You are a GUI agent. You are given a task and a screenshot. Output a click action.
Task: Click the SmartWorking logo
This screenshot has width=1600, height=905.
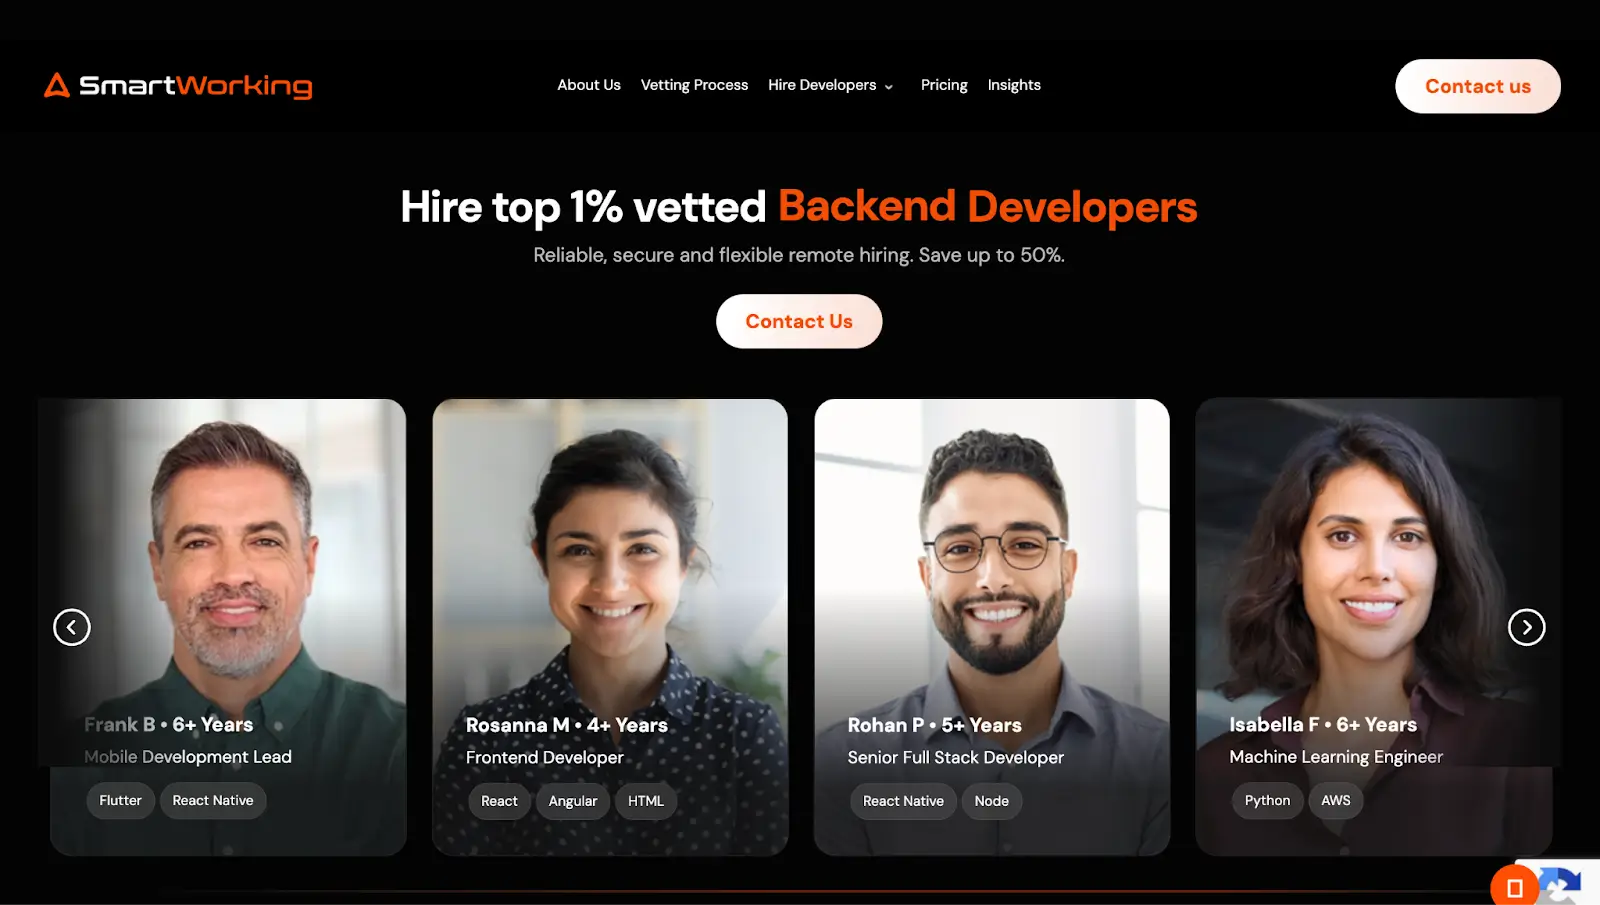(178, 86)
